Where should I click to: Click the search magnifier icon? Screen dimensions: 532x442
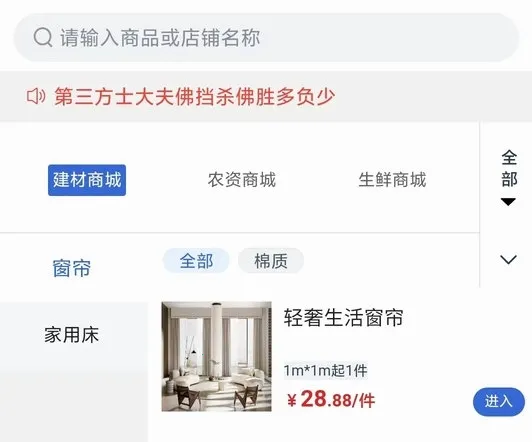click(43, 37)
